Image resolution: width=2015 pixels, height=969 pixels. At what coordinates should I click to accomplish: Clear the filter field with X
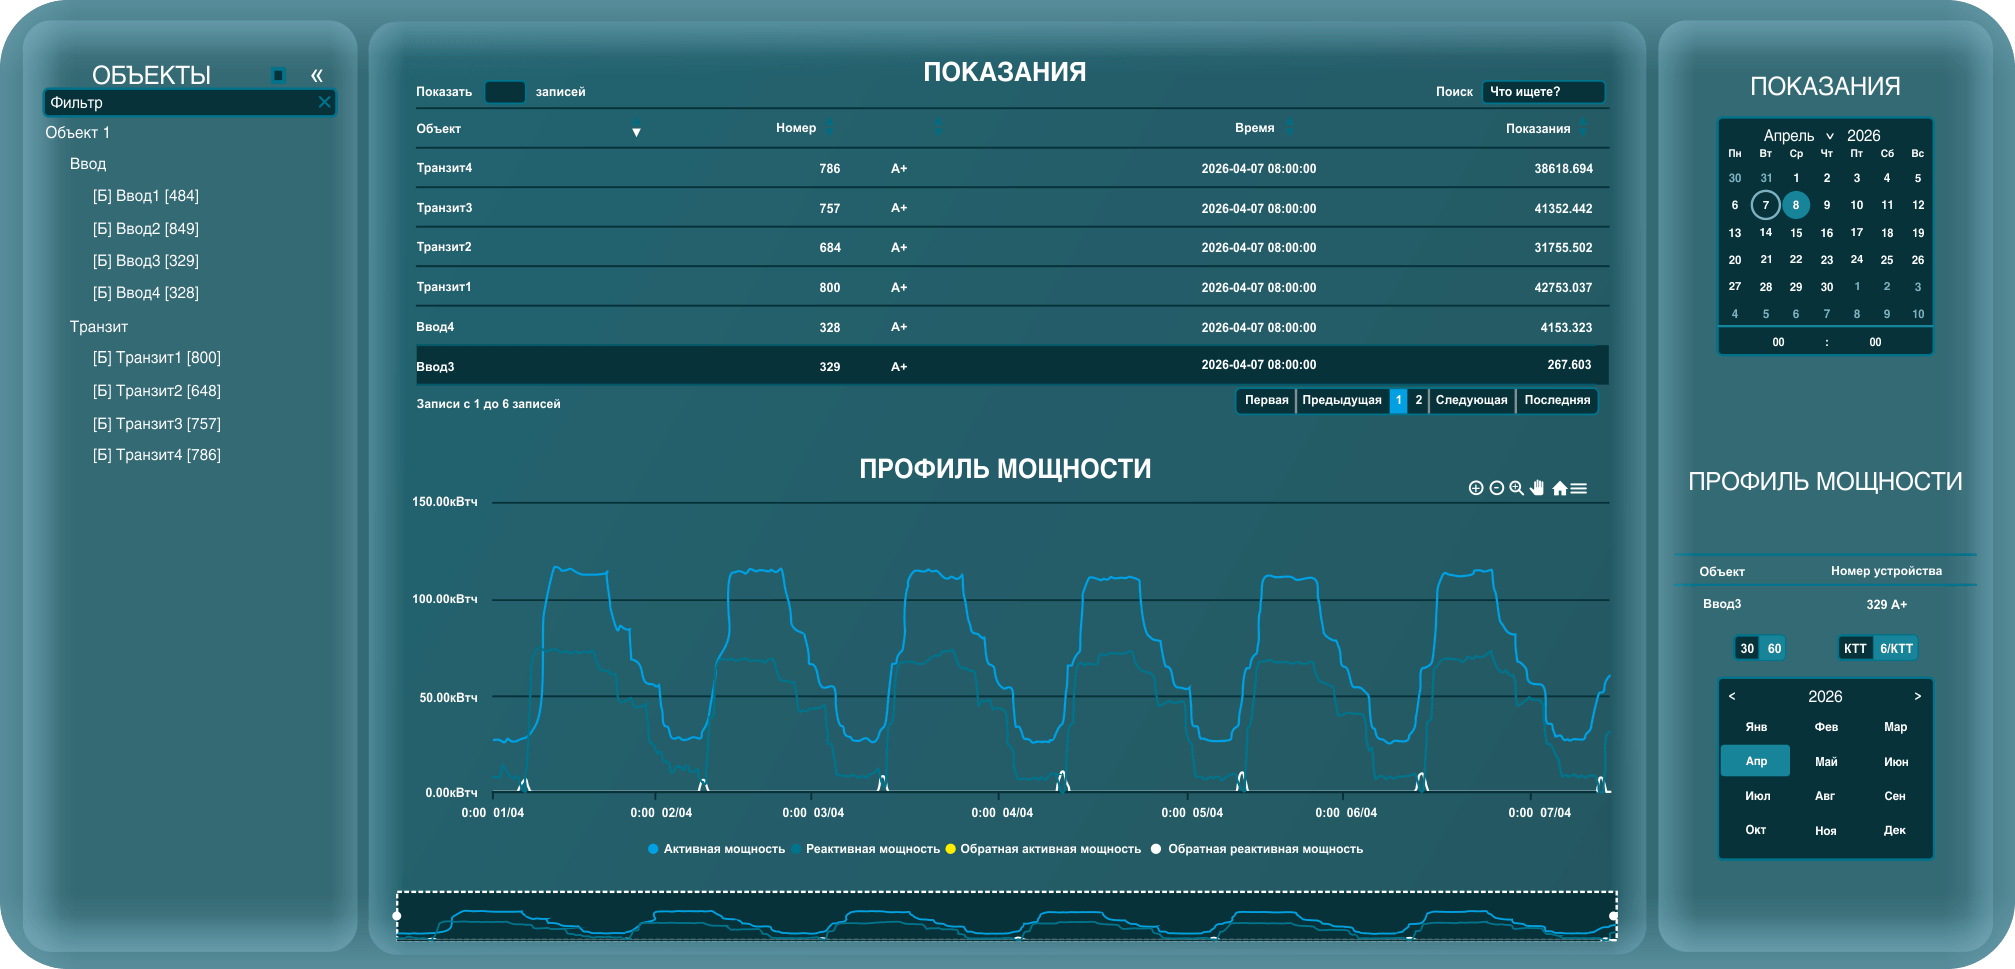point(324,102)
